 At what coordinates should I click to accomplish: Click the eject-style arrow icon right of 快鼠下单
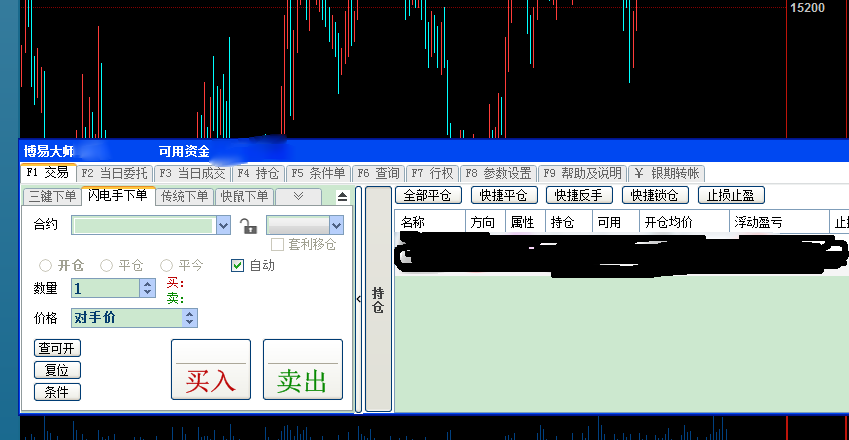tap(342, 197)
